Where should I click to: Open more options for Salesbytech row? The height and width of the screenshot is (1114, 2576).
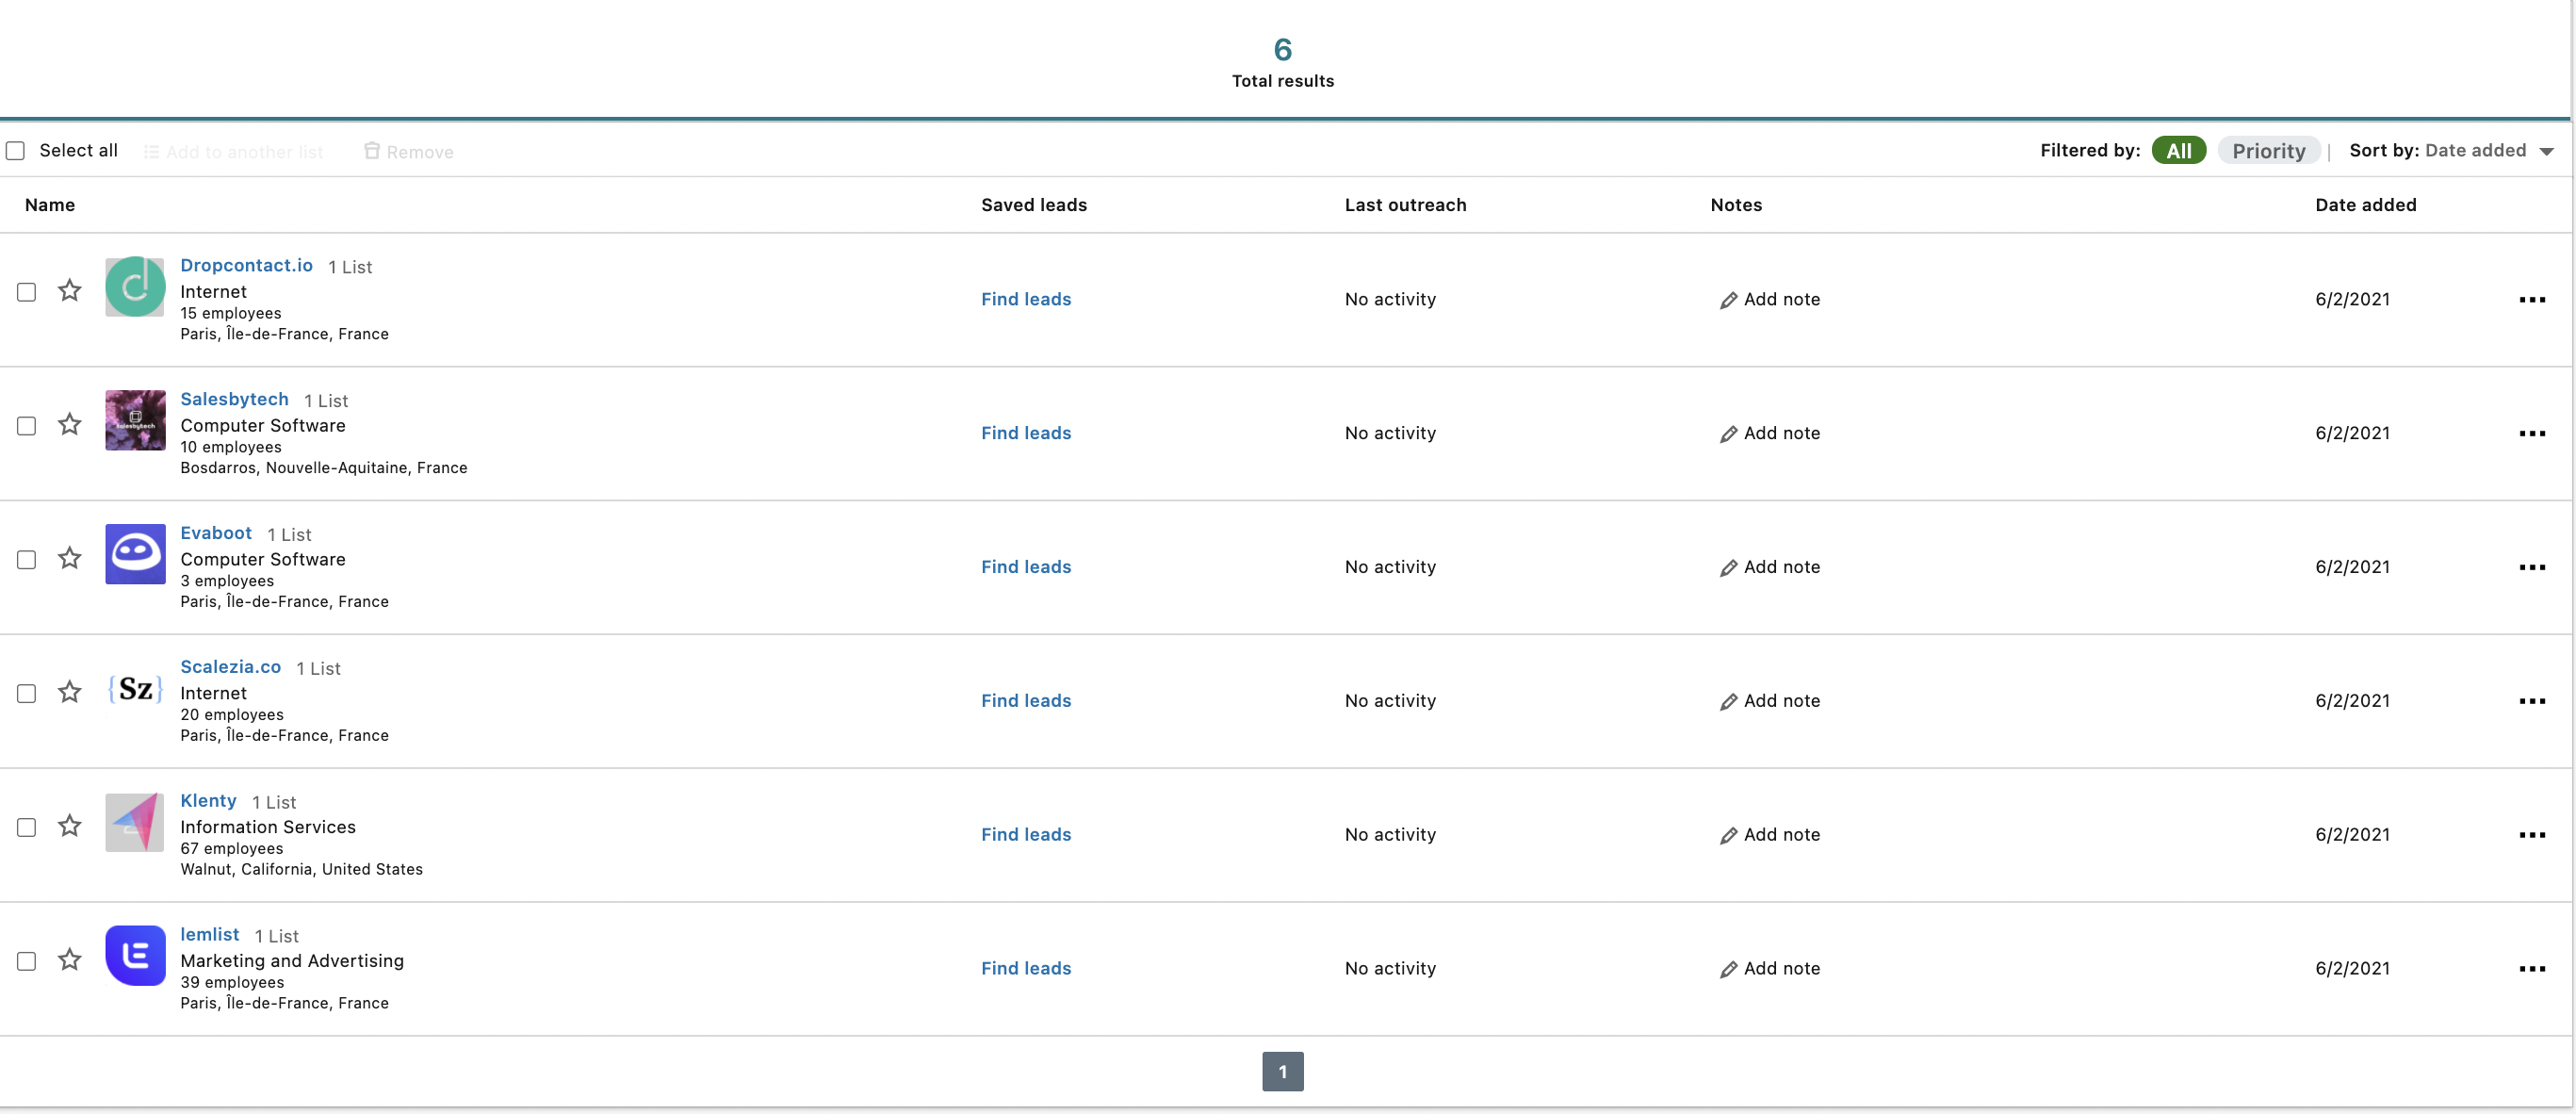coord(2532,434)
